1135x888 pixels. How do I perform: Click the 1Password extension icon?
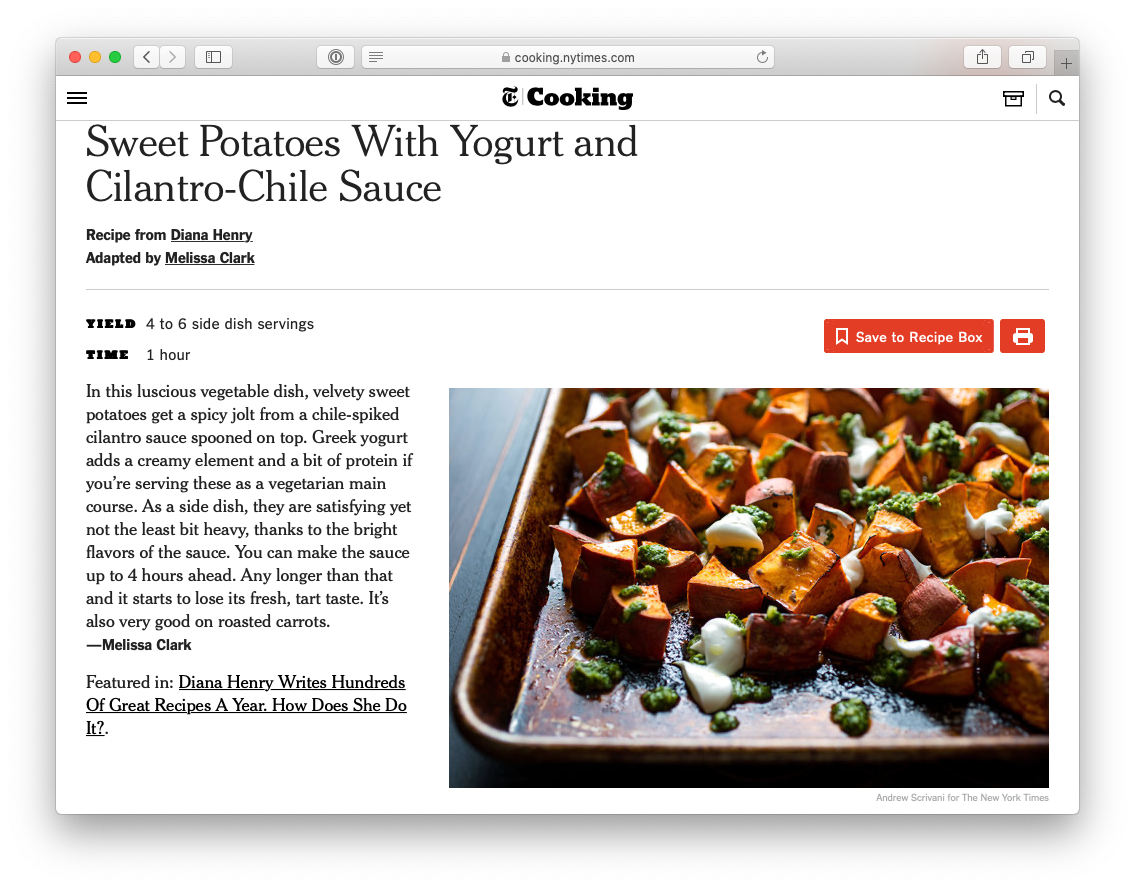(x=336, y=57)
